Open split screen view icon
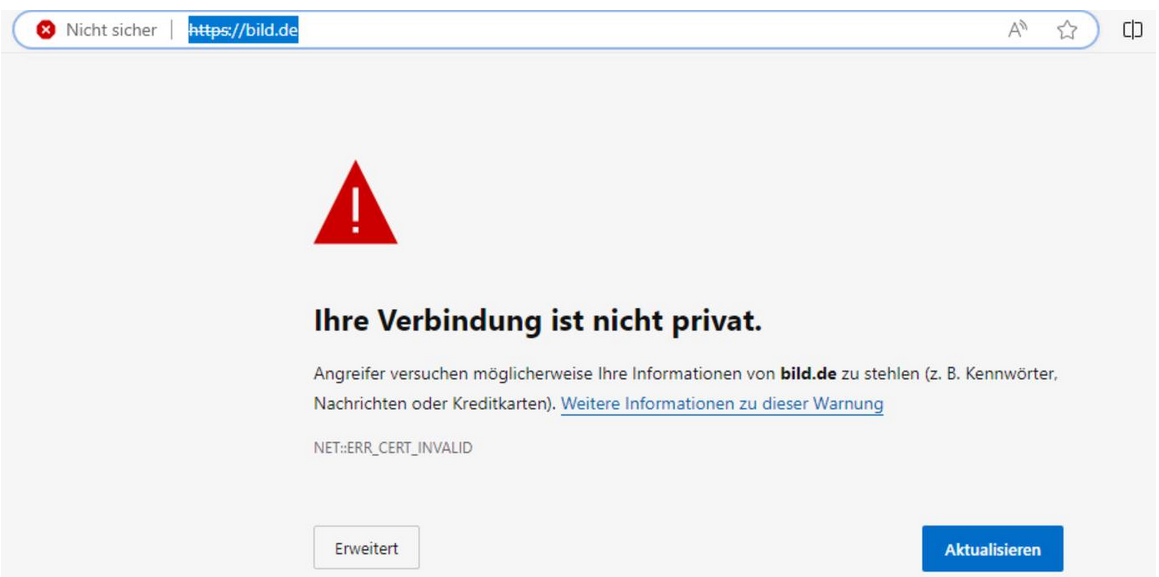 coord(1132,30)
